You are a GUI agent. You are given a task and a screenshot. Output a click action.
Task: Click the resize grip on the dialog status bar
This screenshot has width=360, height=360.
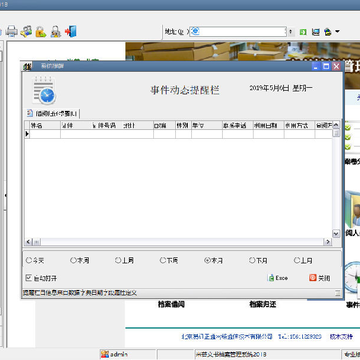point(338,293)
